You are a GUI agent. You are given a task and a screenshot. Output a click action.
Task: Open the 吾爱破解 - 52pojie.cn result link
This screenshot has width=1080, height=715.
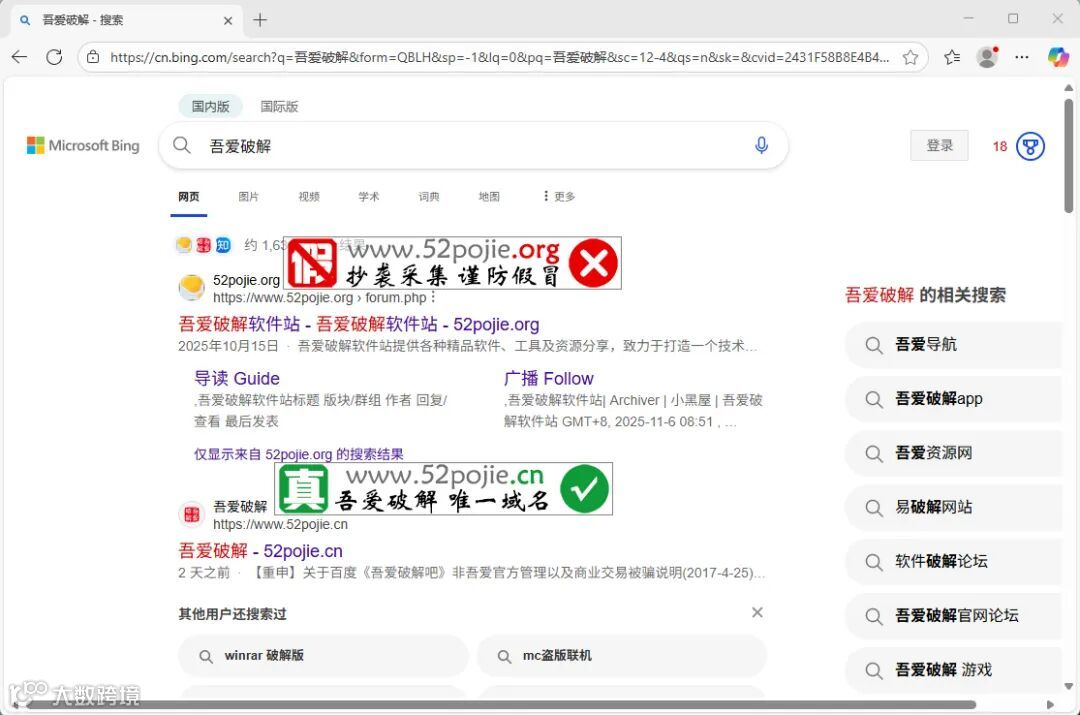pyautogui.click(x=260, y=551)
